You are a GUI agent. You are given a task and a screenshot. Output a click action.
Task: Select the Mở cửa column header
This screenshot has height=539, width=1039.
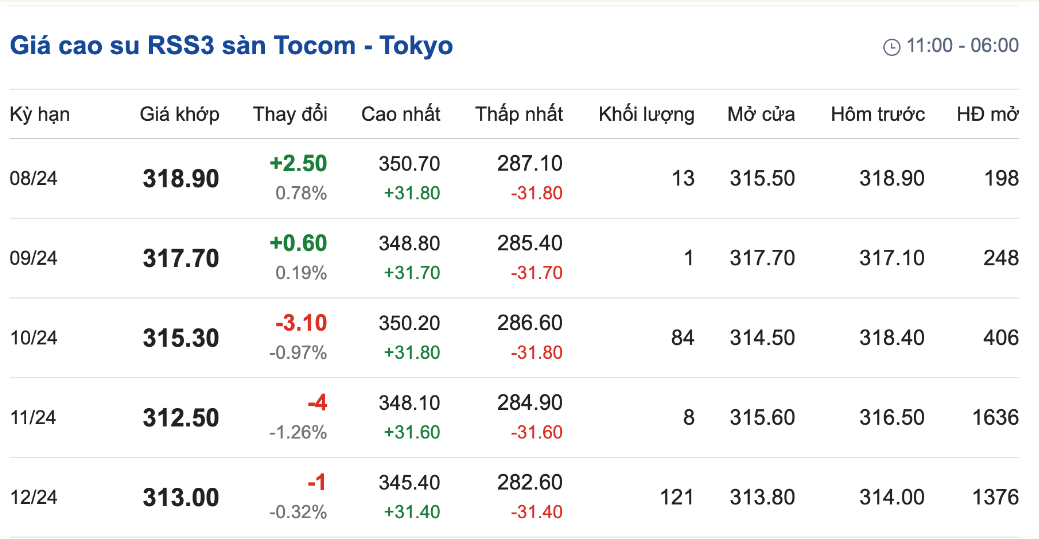(x=761, y=114)
